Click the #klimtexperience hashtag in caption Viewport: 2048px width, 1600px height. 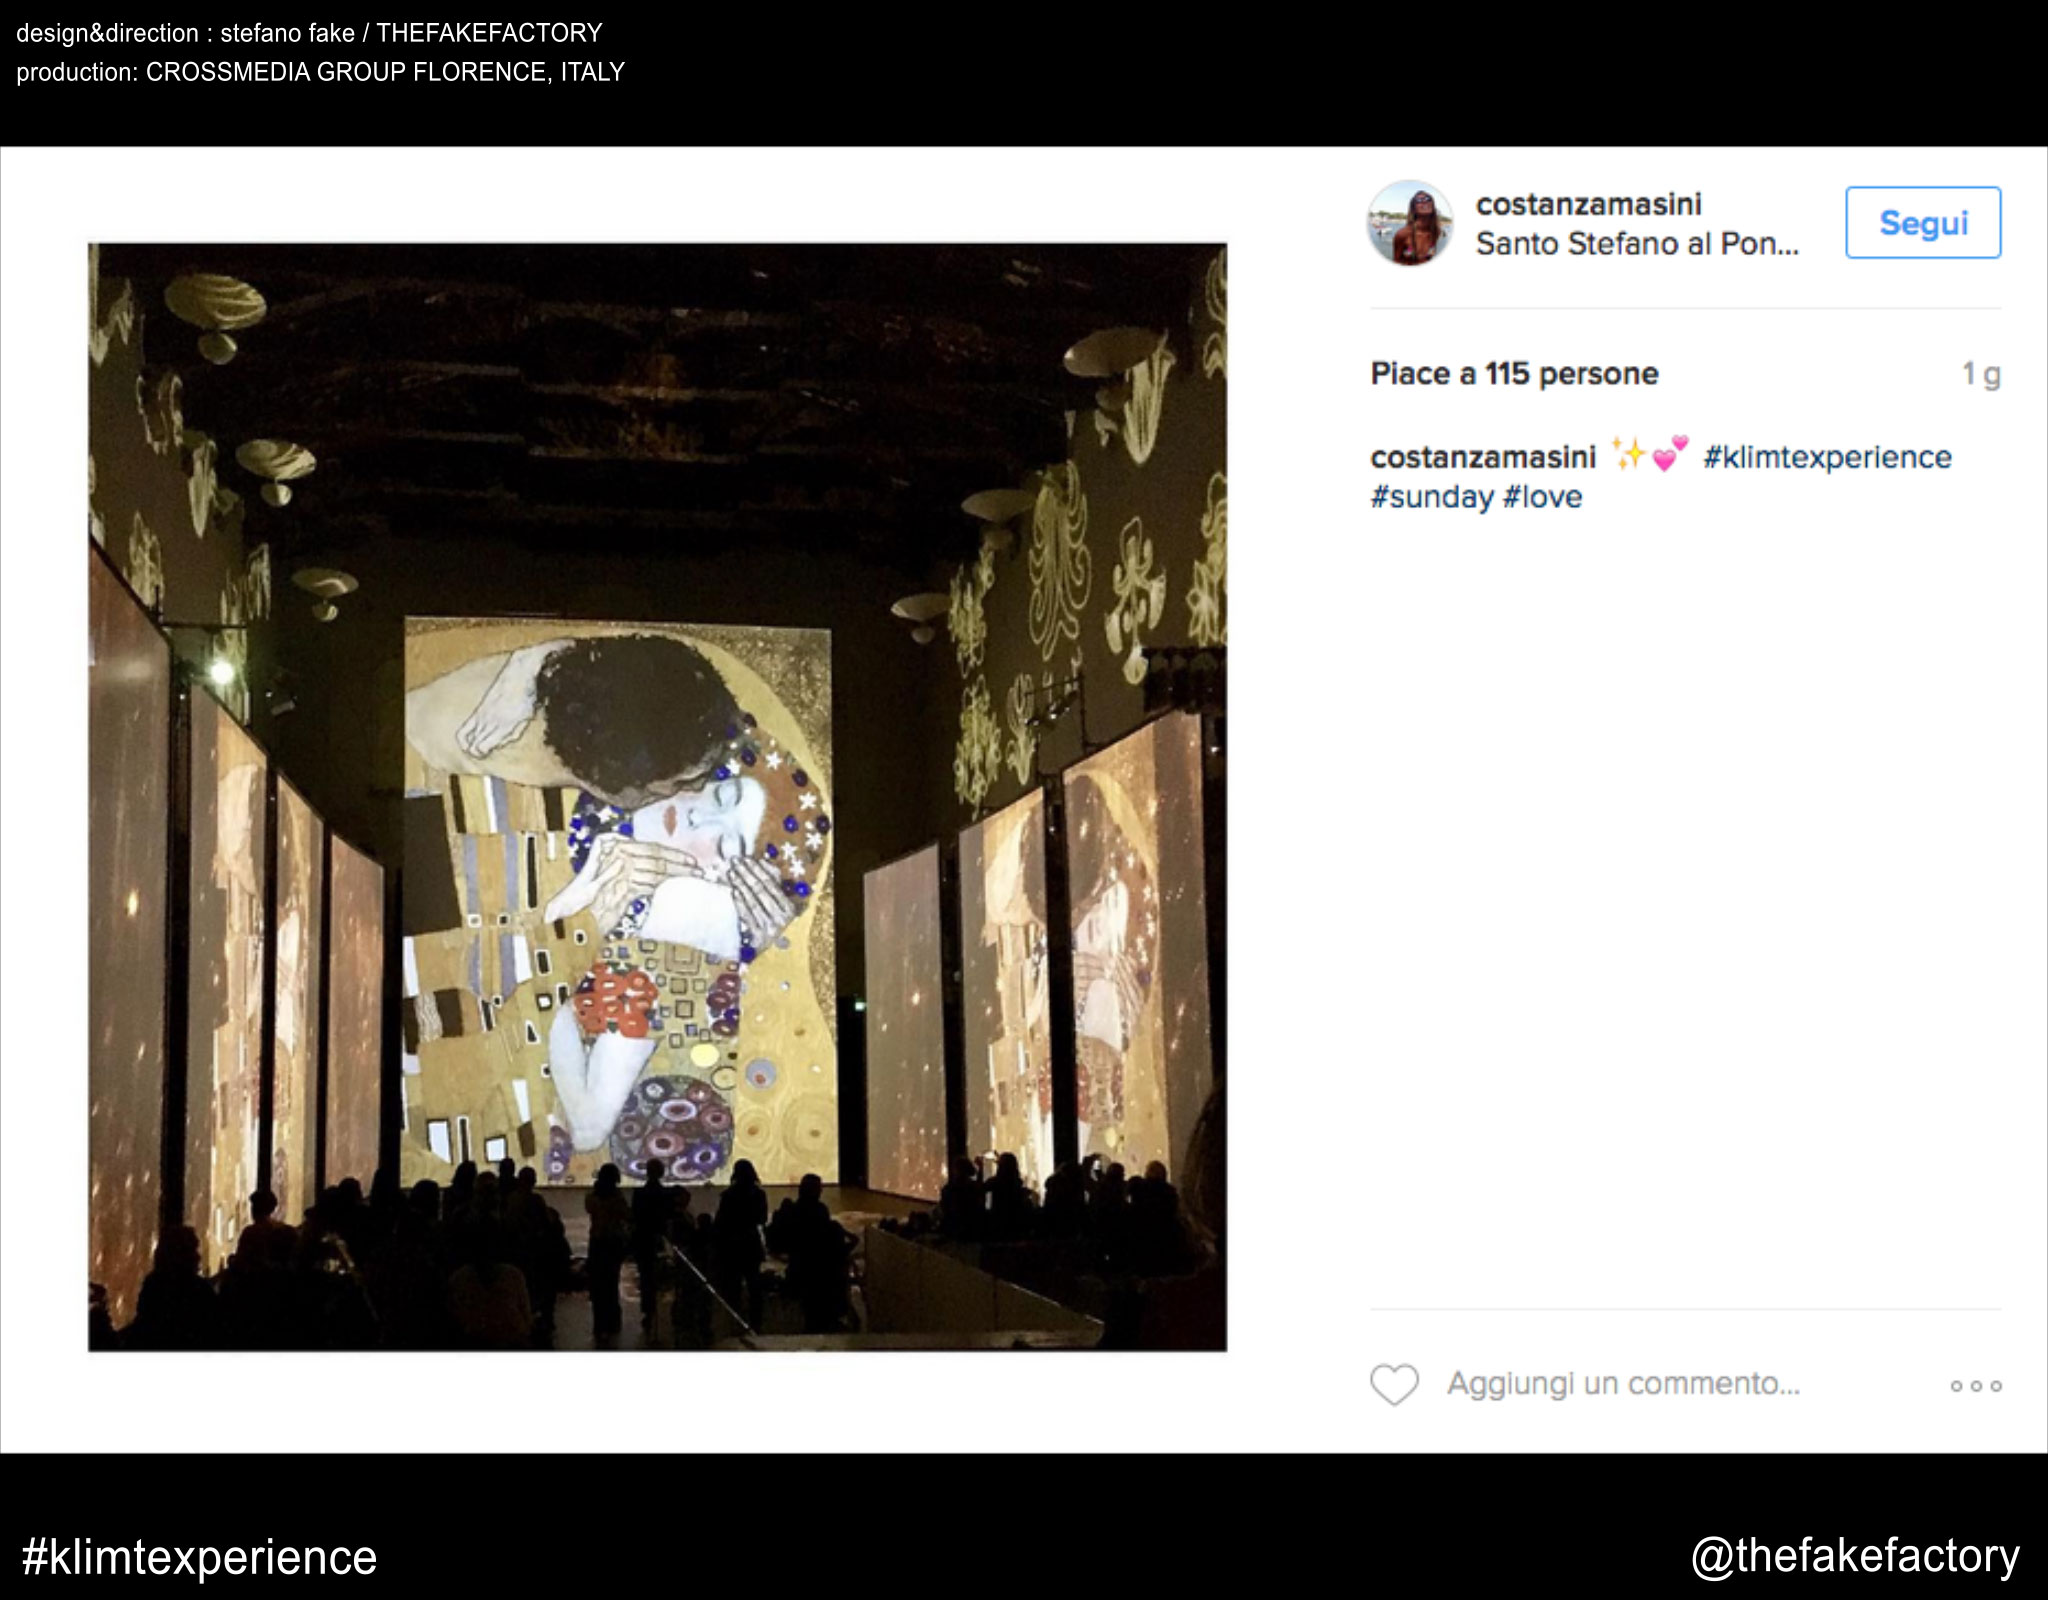tap(1827, 457)
